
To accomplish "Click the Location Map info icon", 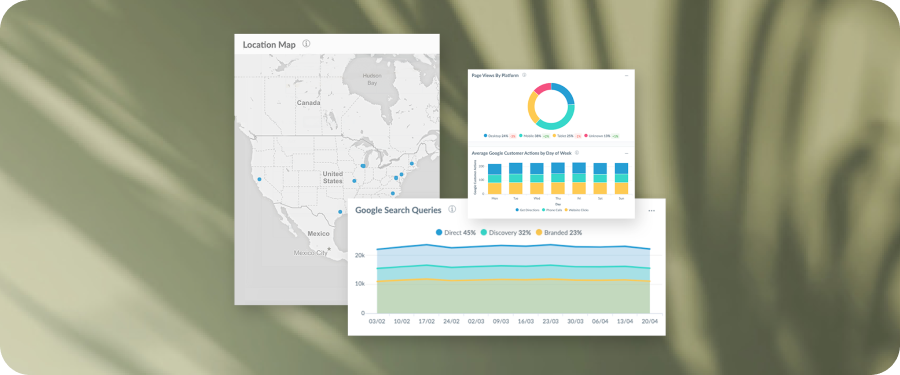I will [306, 44].
